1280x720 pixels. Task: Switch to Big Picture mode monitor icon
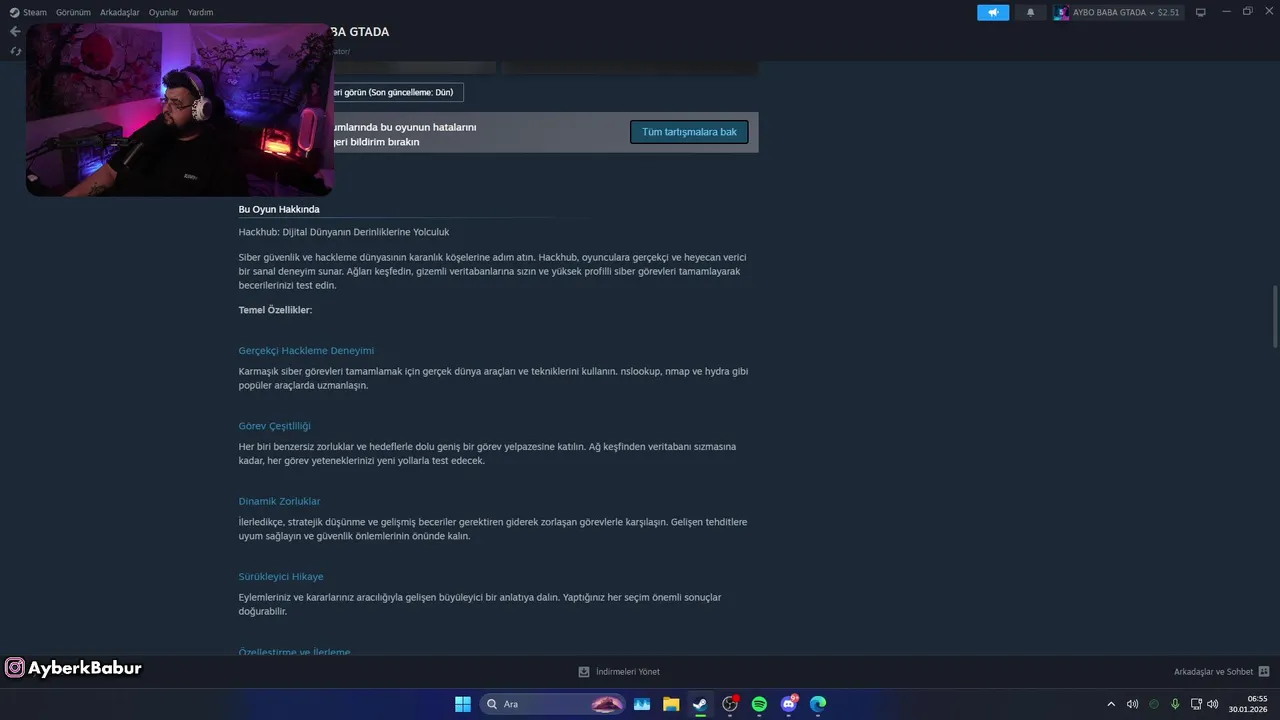click(1201, 12)
